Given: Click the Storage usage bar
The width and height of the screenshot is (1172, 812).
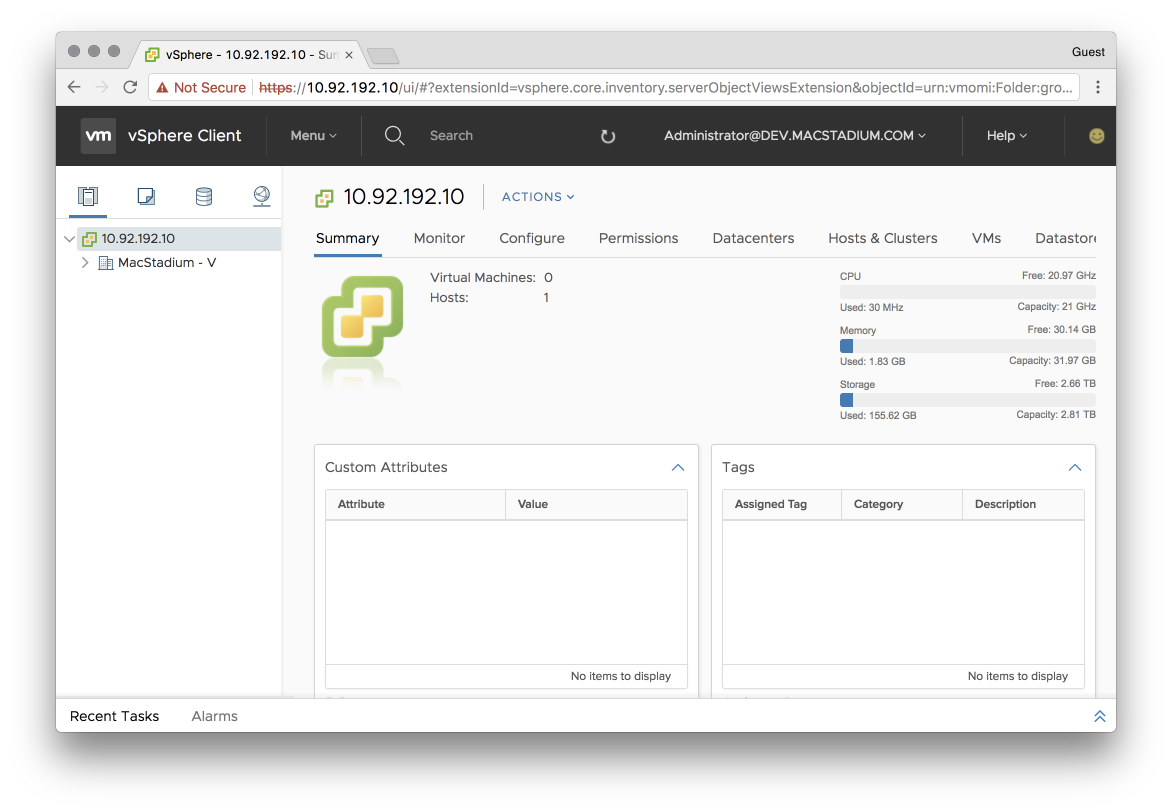Looking at the screenshot, I should click(967, 400).
